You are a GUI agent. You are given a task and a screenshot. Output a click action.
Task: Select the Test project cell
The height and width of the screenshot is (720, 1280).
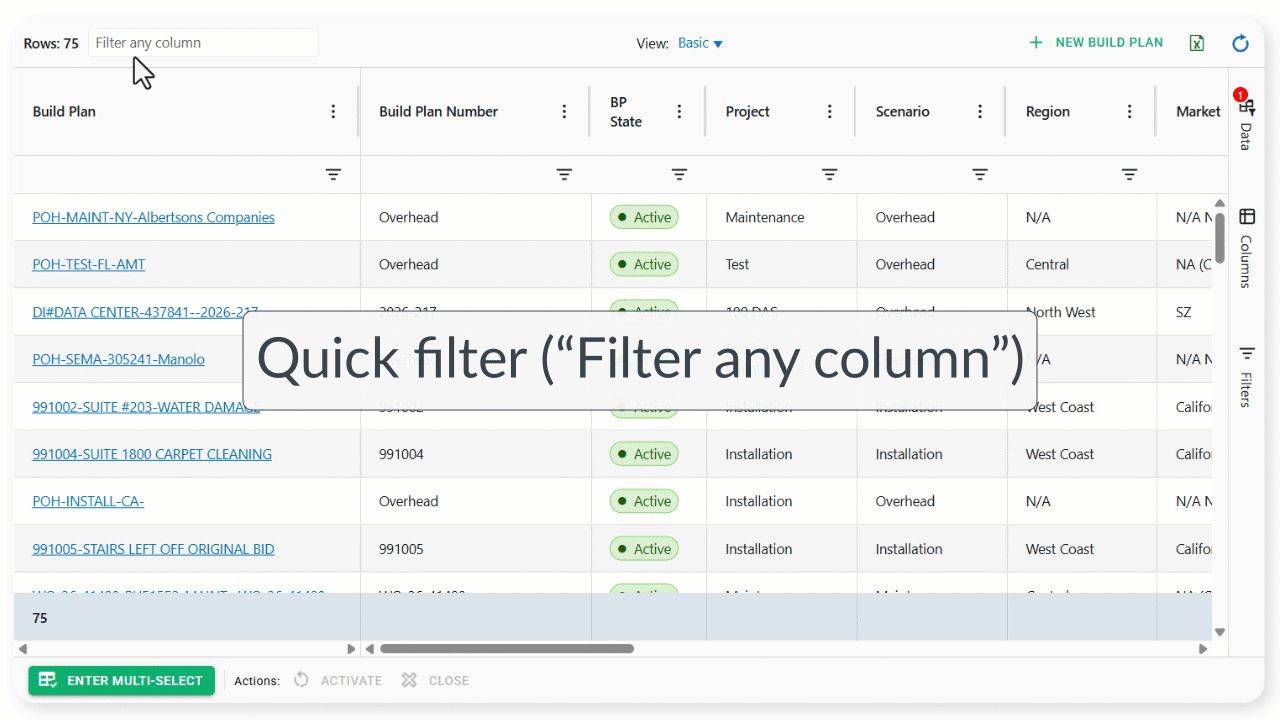pos(782,265)
